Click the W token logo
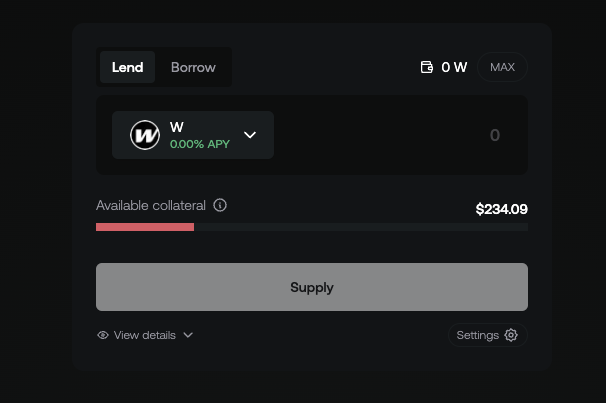606x403 pixels. (x=145, y=135)
